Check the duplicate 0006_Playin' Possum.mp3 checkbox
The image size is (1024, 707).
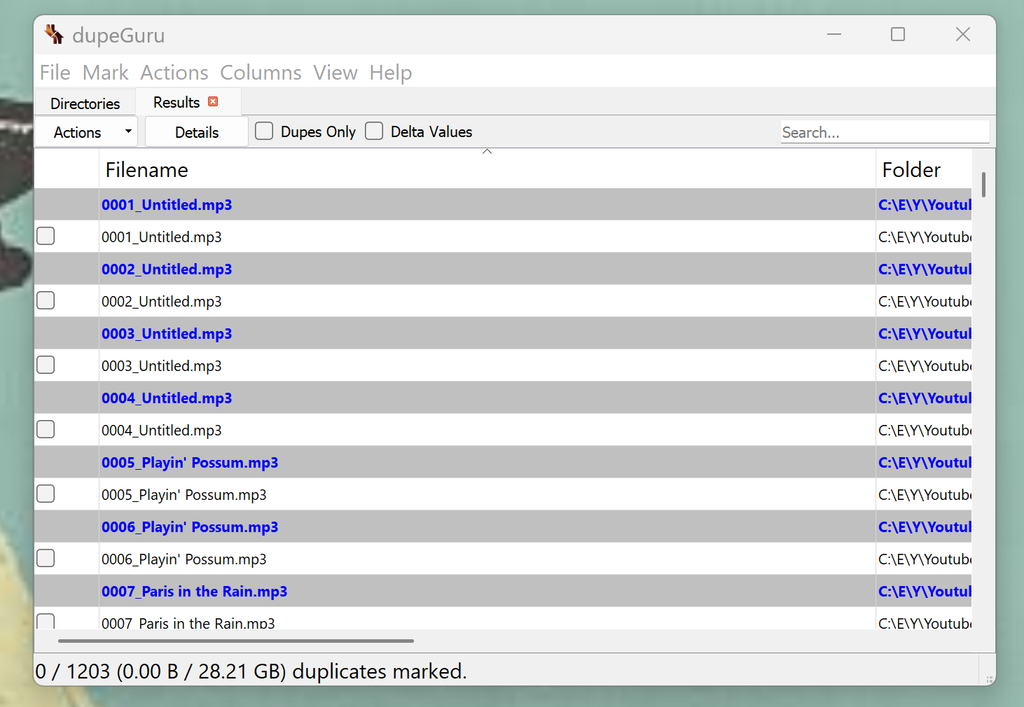click(46, 559)
